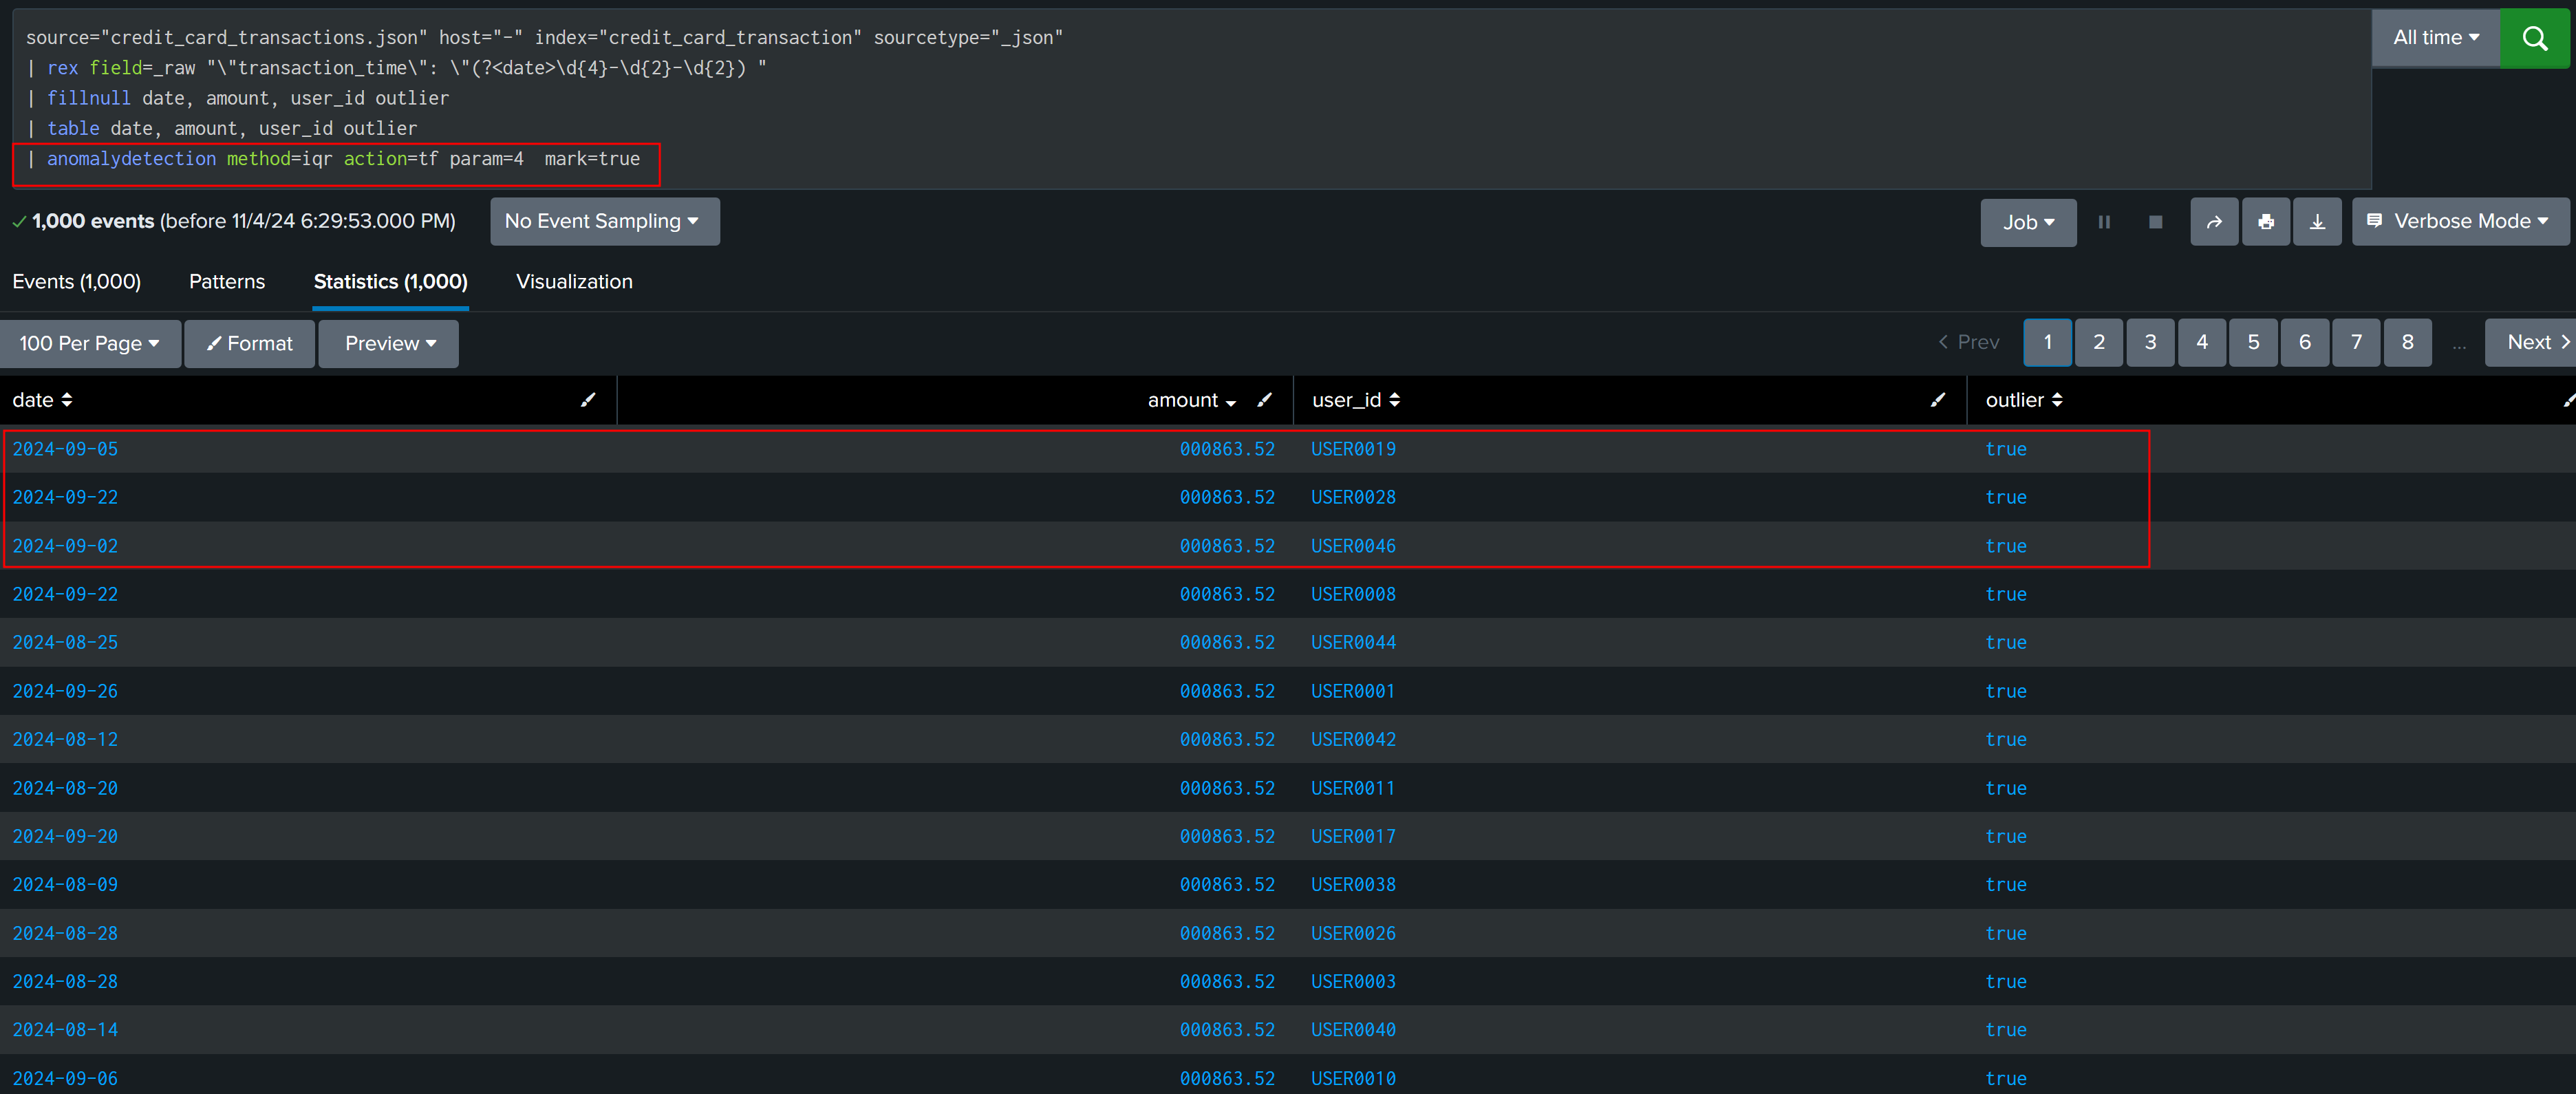Open the All time range picker

2435,38
